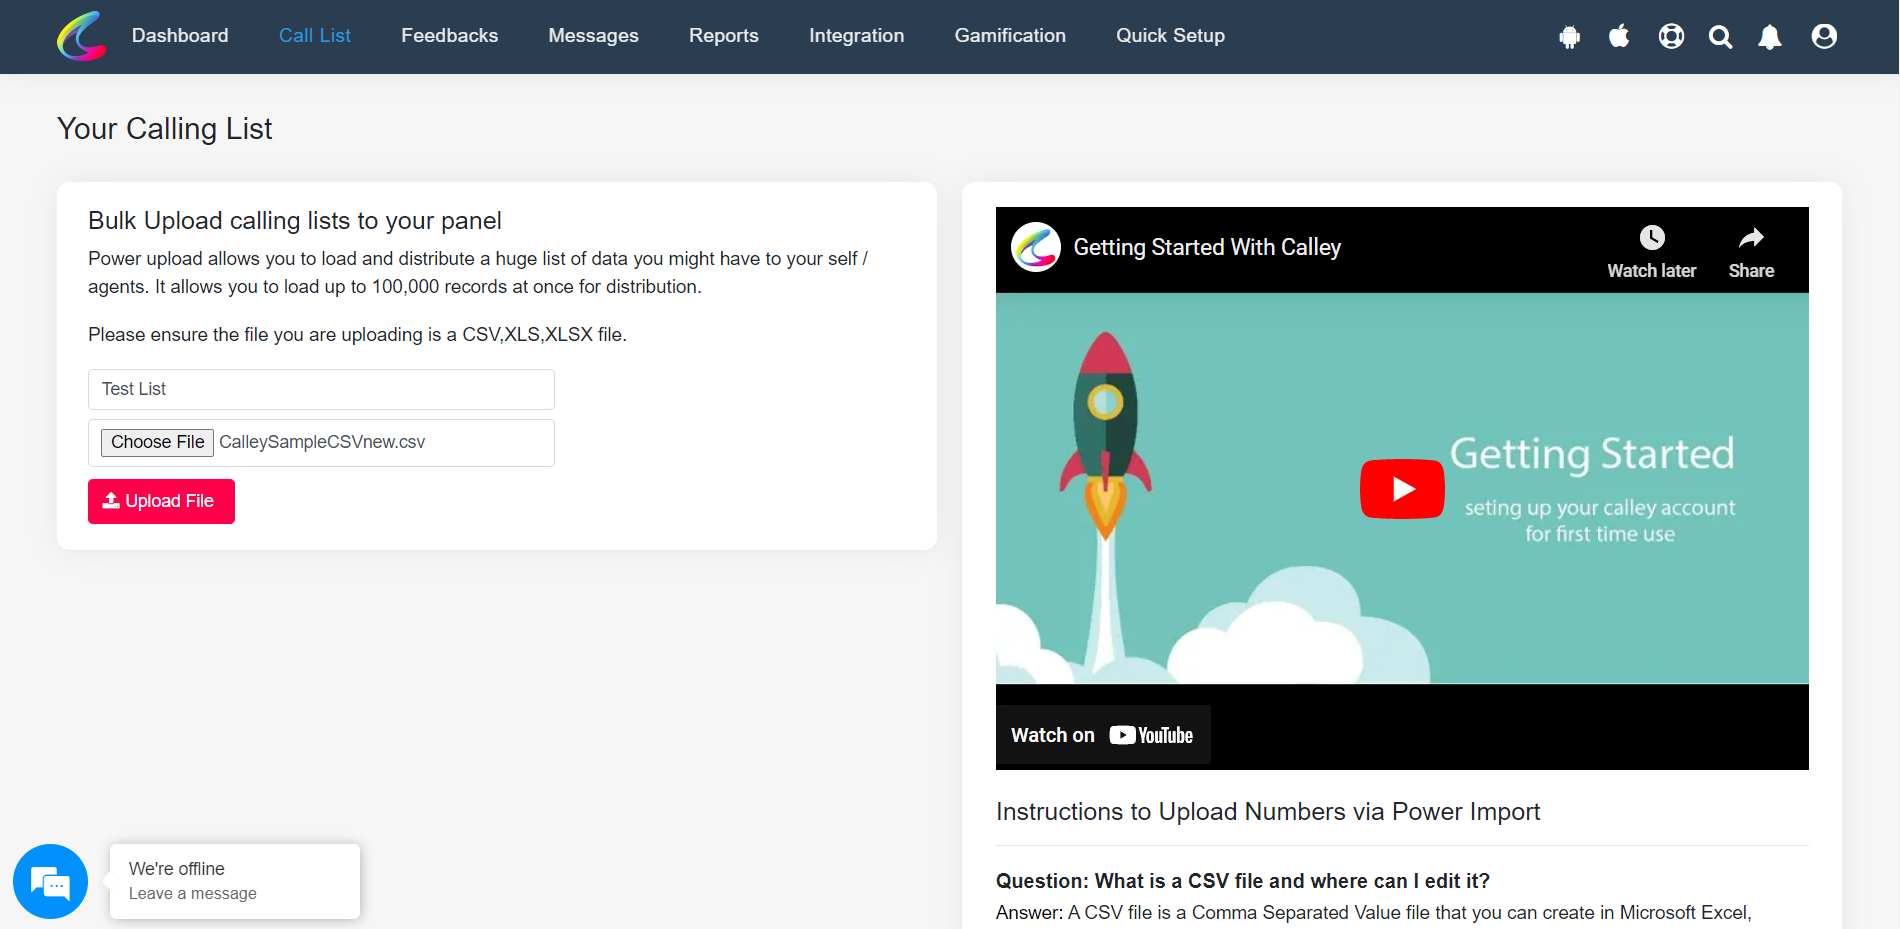The height and width of the screenshot is (929, 1900).
Task: Click the support lifebuoy icon
Action: (1671, 37)
